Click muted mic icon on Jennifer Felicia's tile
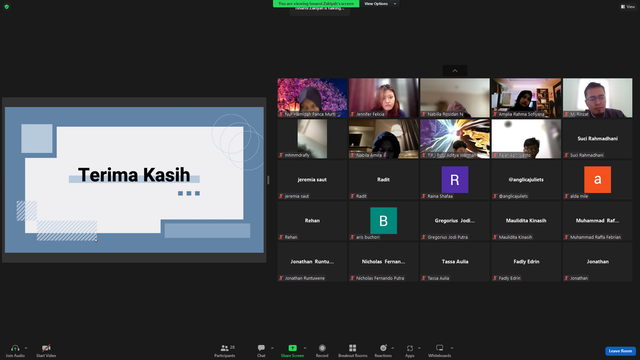Screen dimensions: 640x360 [x=352, y=114]
